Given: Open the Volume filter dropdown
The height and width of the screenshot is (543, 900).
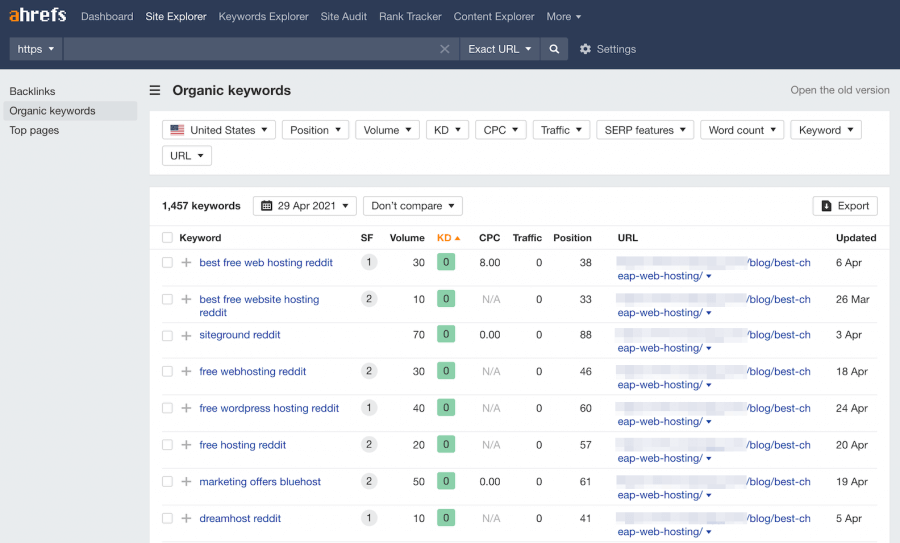Looking at the screenshot, I should 387,130.
